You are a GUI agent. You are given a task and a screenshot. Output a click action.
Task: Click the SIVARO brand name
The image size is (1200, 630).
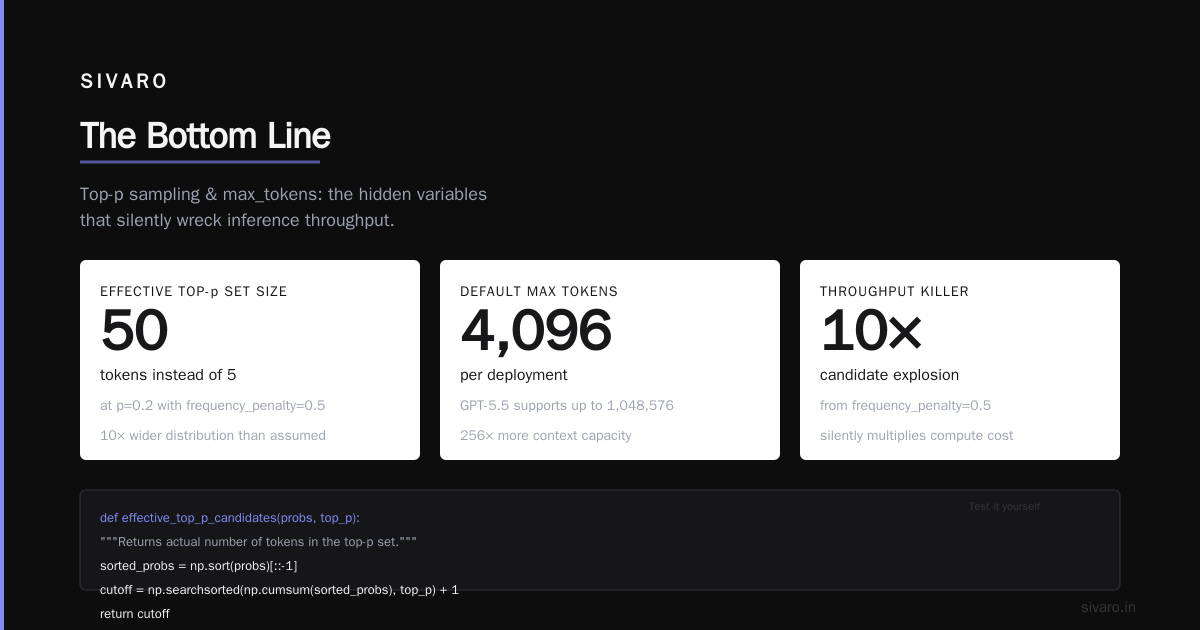coord(124,82)
